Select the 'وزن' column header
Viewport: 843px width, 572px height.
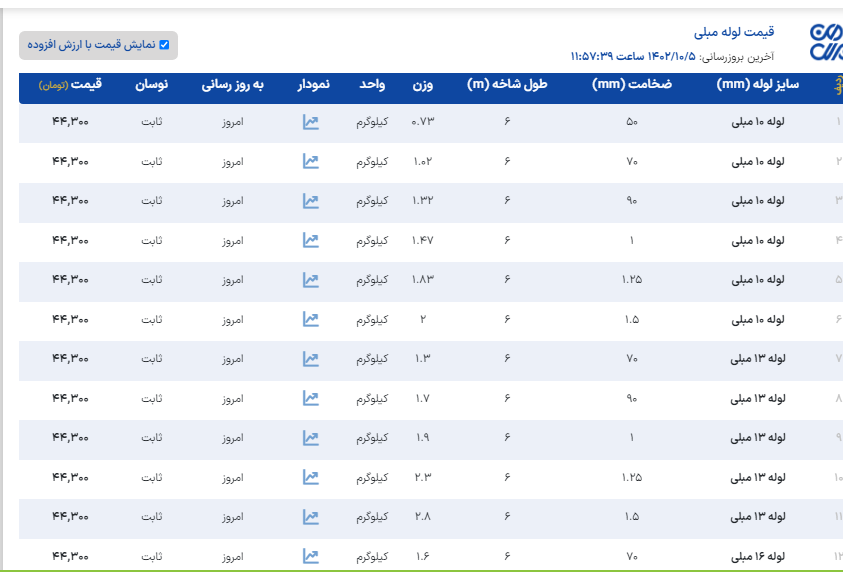pos(423,86)
